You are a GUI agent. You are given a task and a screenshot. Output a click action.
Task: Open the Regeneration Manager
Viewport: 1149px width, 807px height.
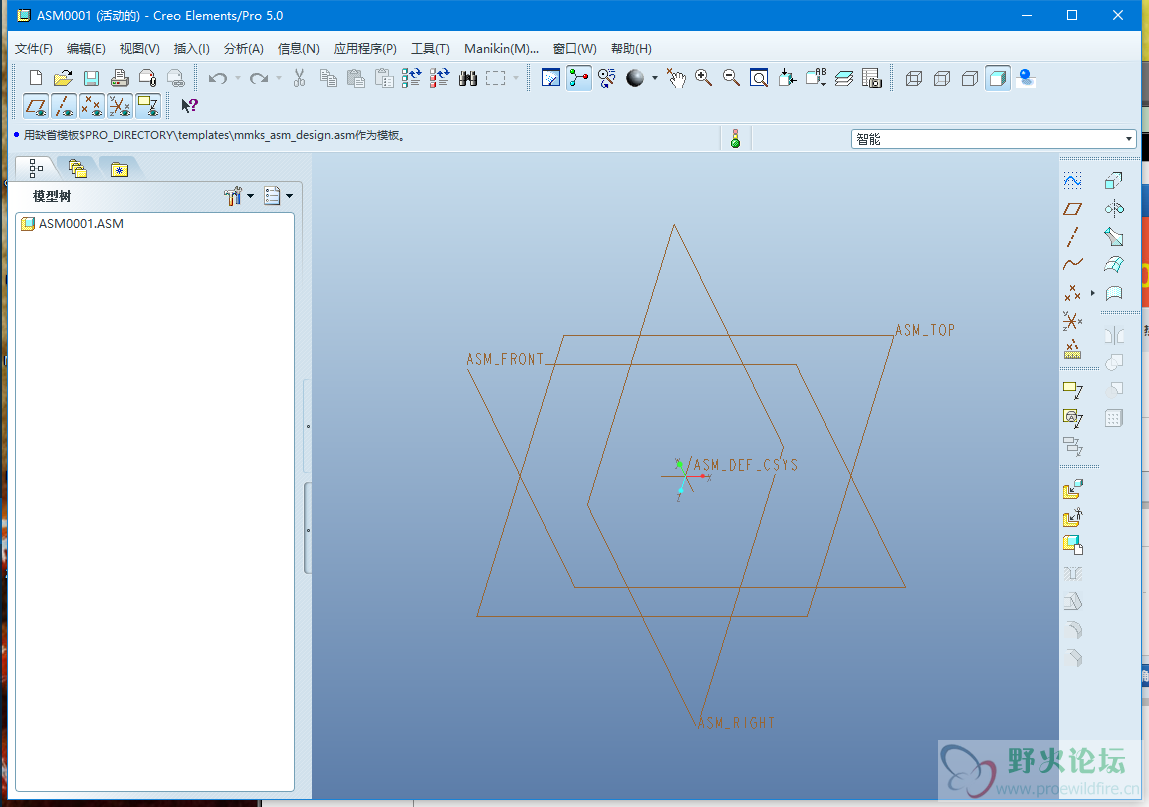point(439,78)
